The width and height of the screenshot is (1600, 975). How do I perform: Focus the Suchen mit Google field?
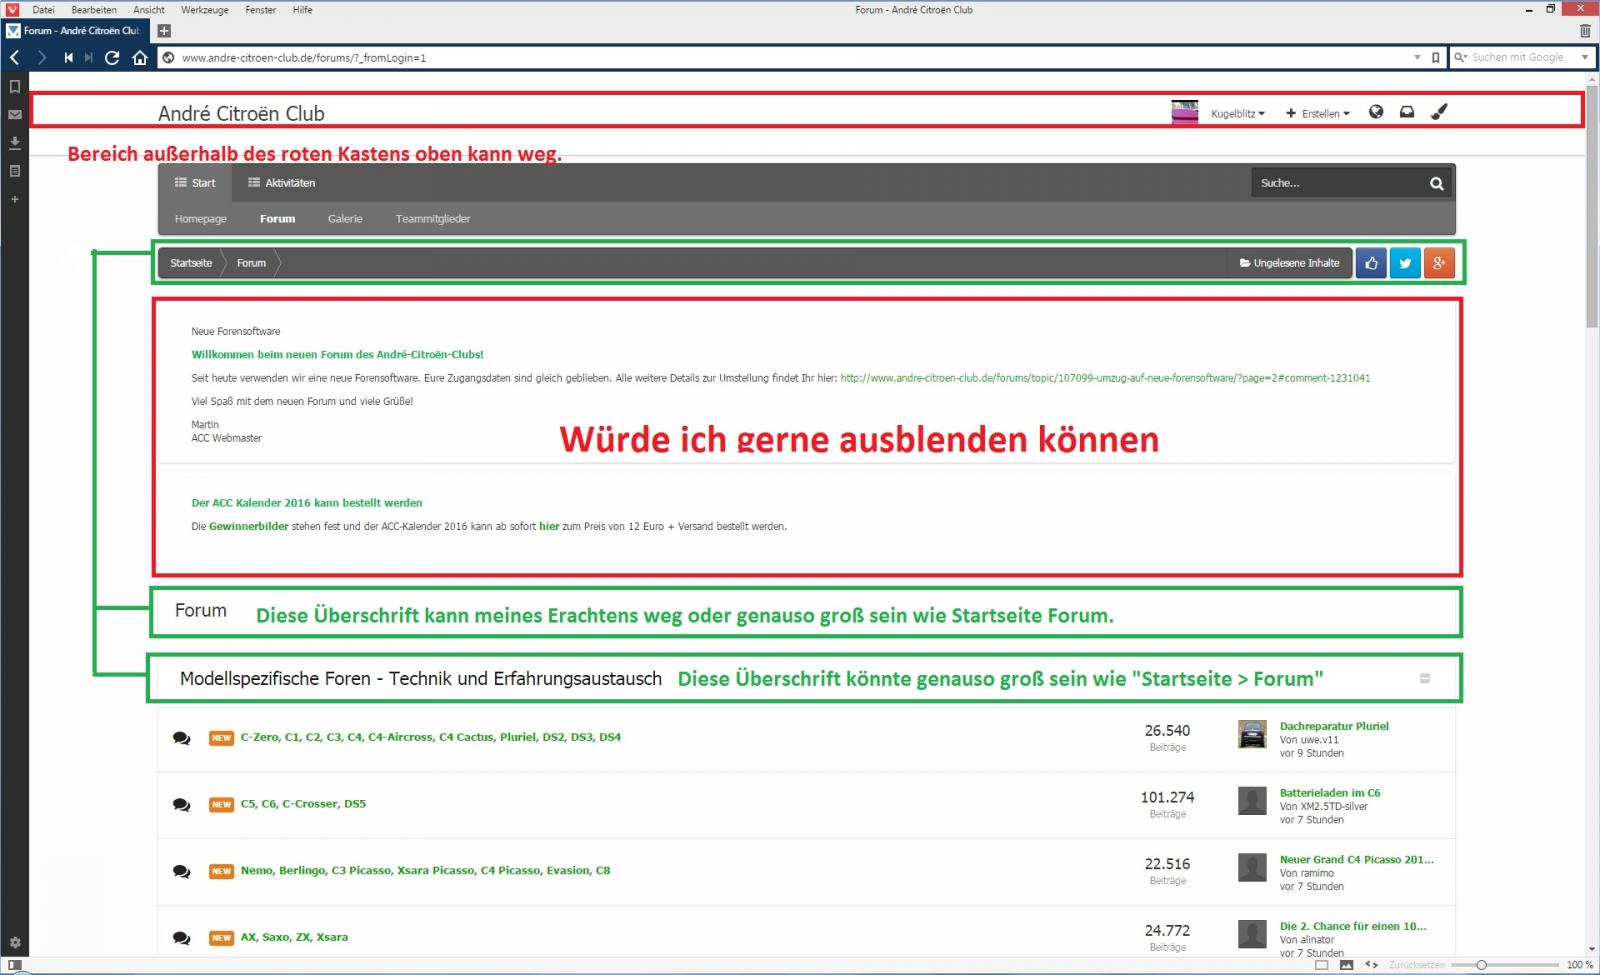tap(1521, 58)
